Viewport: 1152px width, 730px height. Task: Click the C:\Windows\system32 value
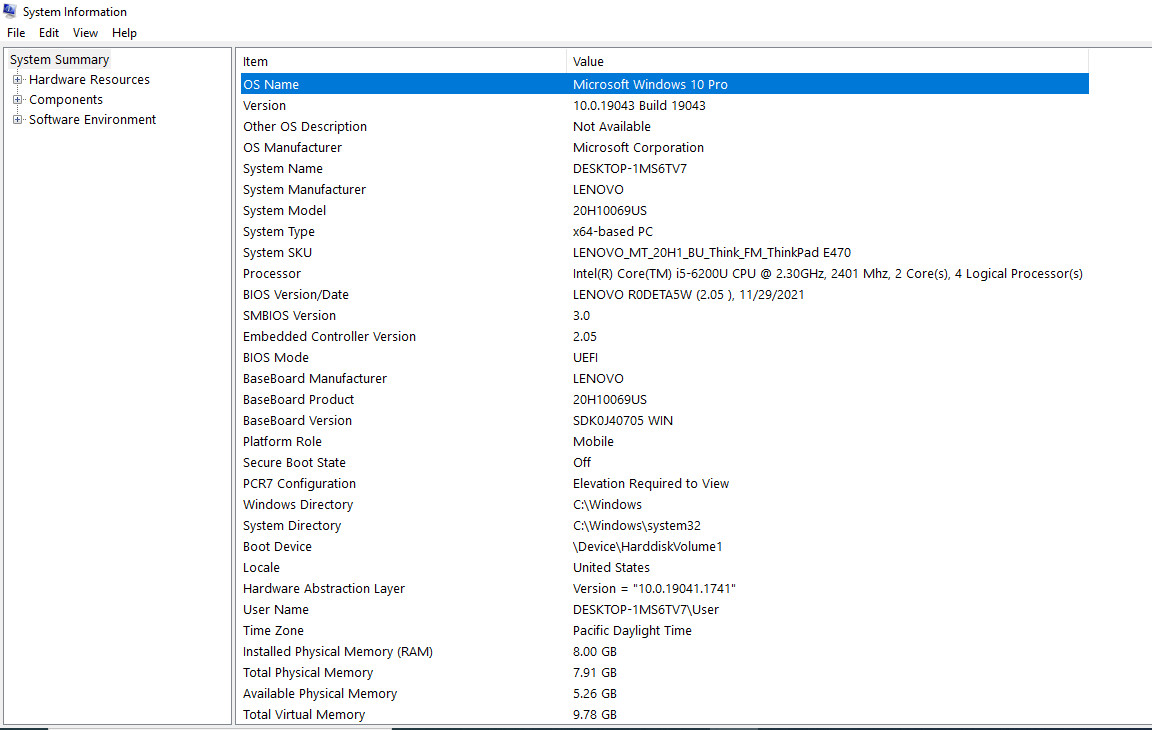(636, 526)
